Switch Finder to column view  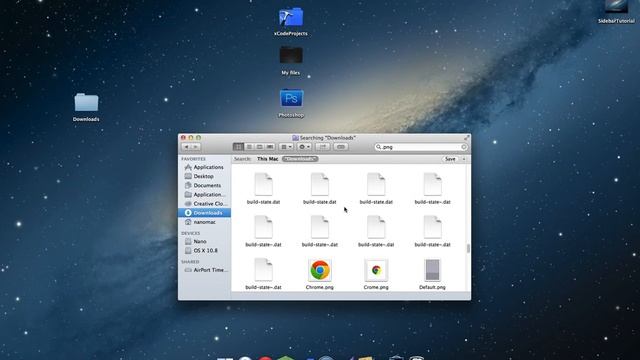(259, 147)
